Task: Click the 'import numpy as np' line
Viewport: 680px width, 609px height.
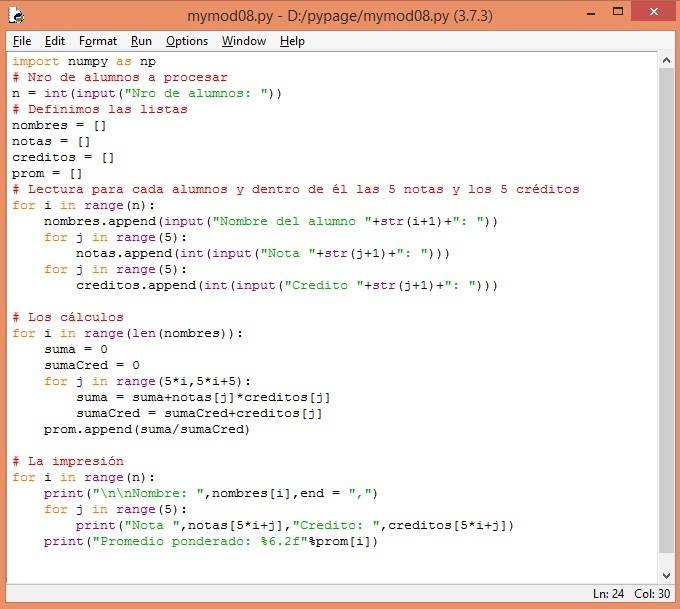Action: [84, 62]
